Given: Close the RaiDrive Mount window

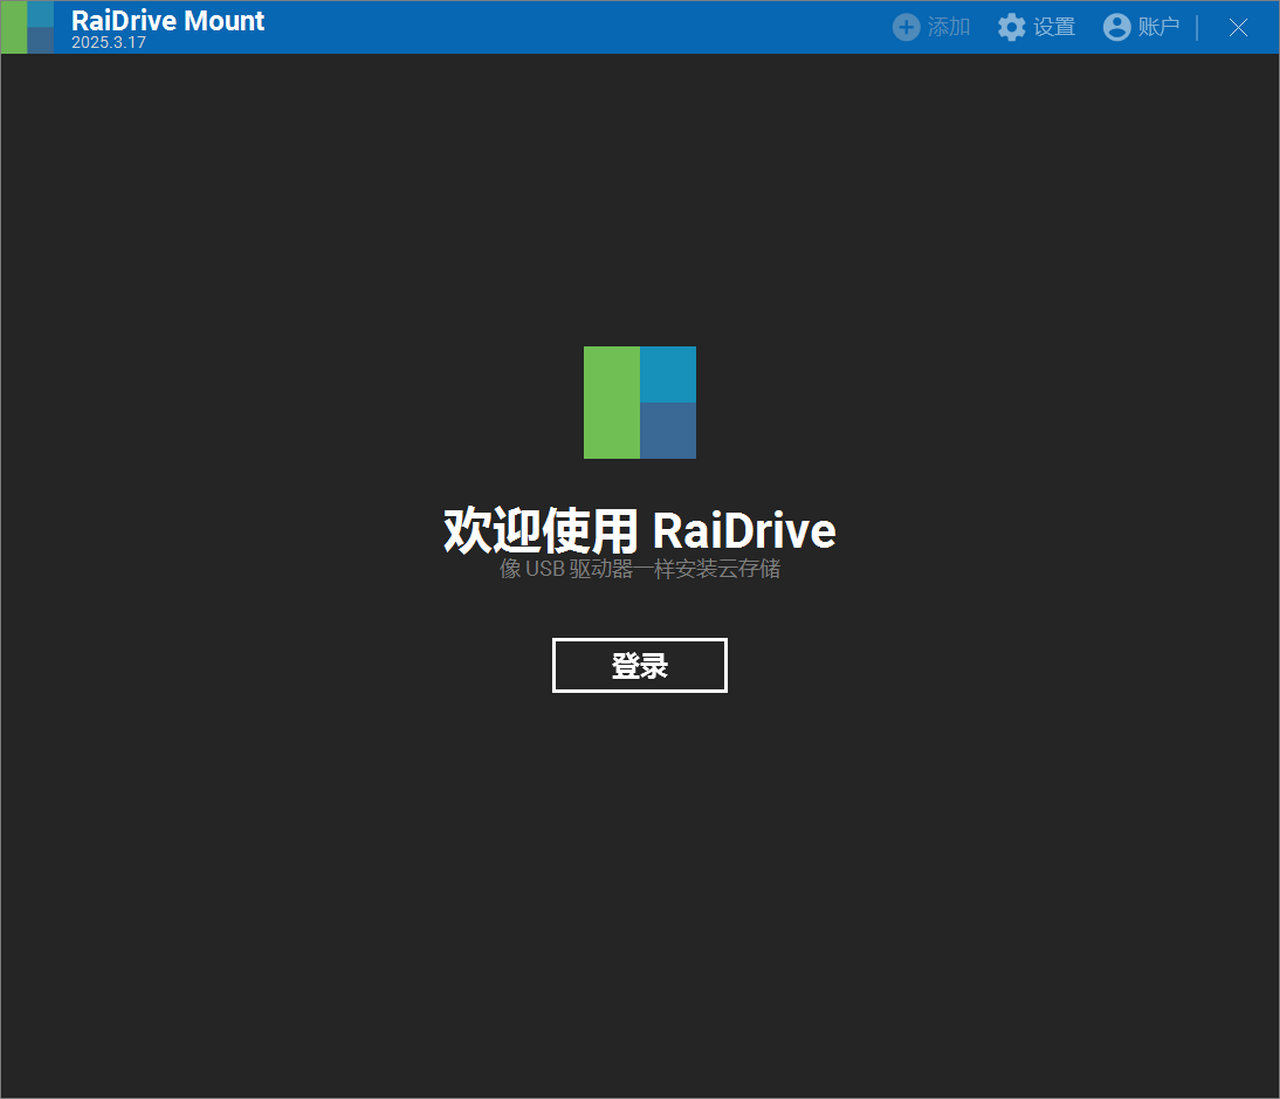Looking at the screenshot, I should click(1238, 27).
